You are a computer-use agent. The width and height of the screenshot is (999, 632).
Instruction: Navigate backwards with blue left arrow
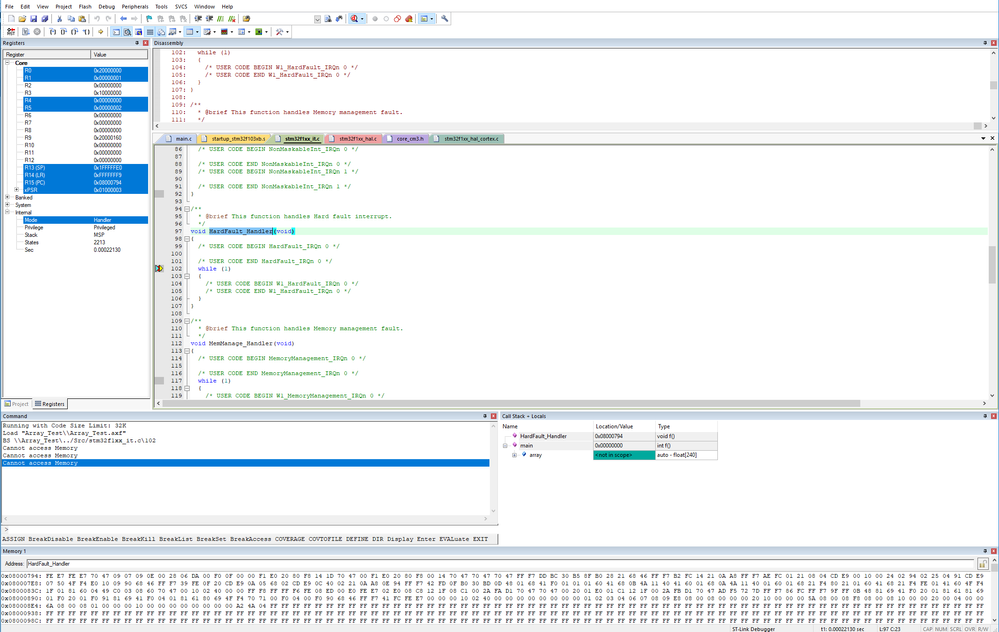click(123, 18)
